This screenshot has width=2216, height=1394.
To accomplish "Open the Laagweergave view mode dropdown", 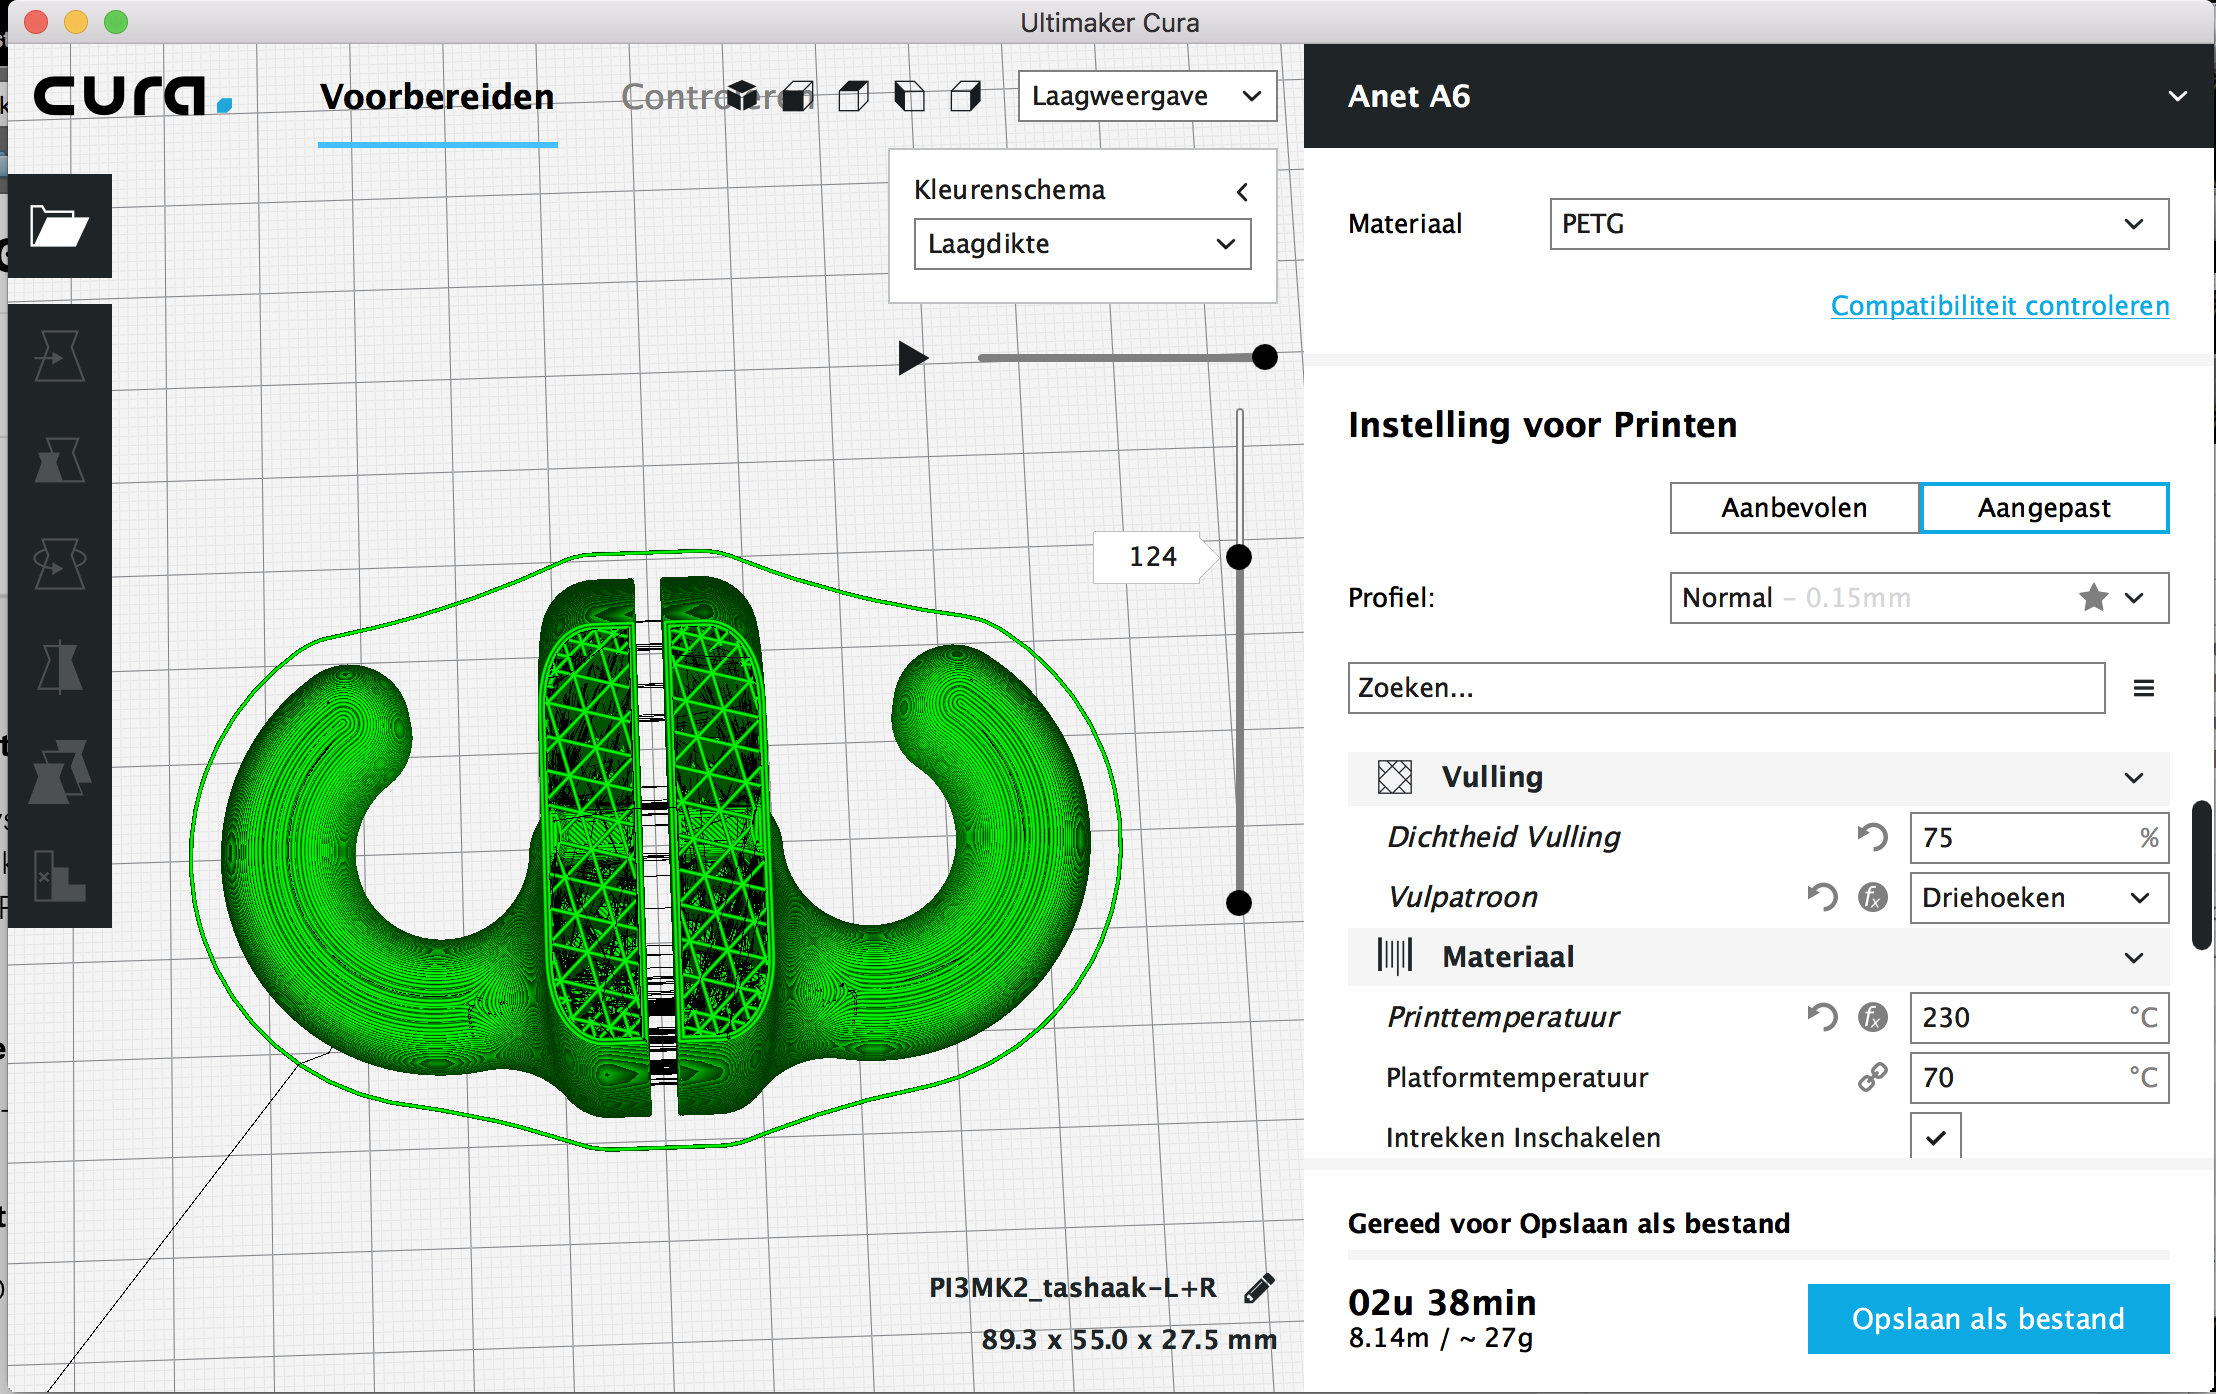I will point(1147,96).
